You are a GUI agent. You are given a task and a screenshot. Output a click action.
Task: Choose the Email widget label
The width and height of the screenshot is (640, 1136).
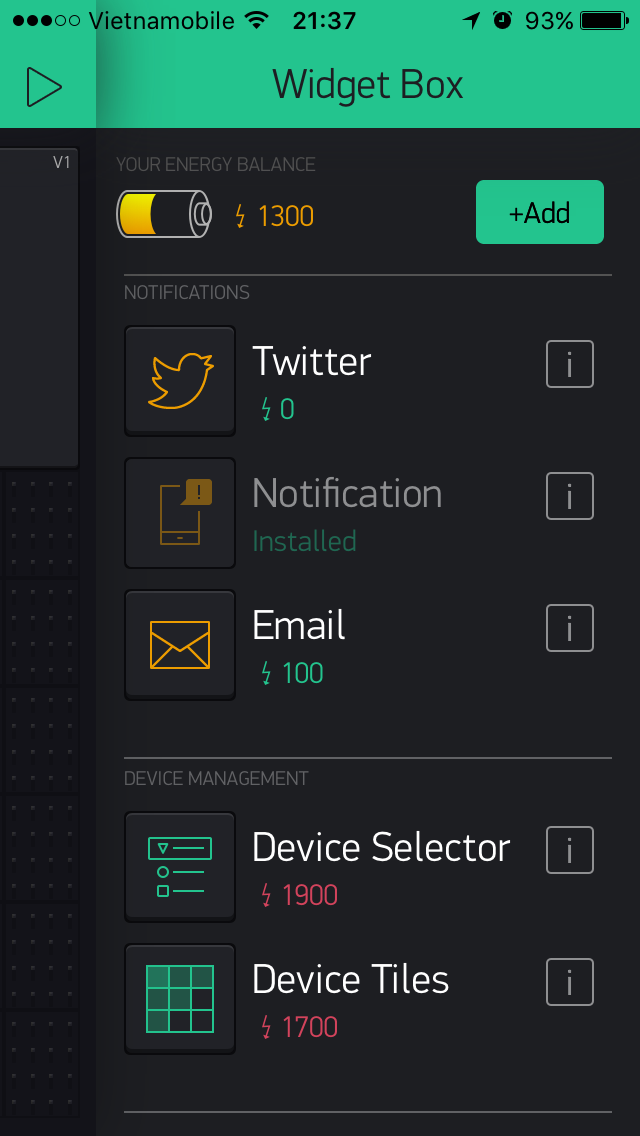(299, 625)
